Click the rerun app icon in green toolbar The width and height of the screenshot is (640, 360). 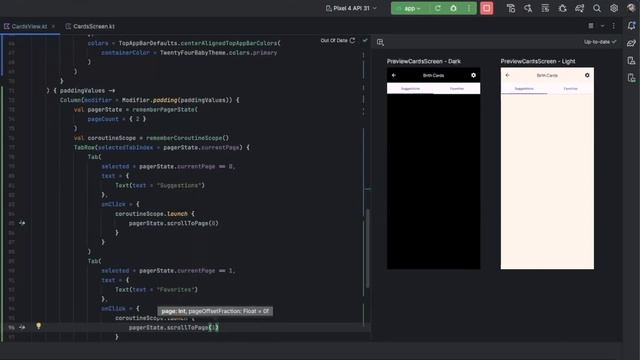(438, 8)
